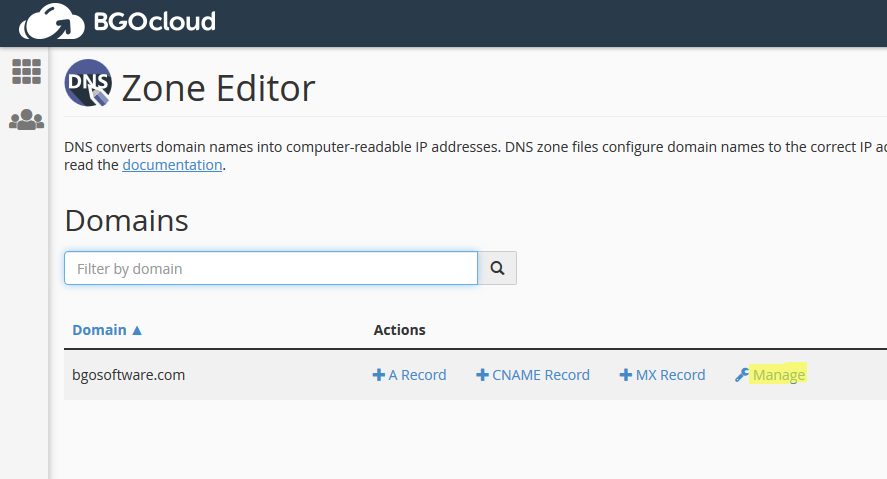This screenshot has width=887, height=479.
Task: Click the magnifier search button
Action: (497, 268)
